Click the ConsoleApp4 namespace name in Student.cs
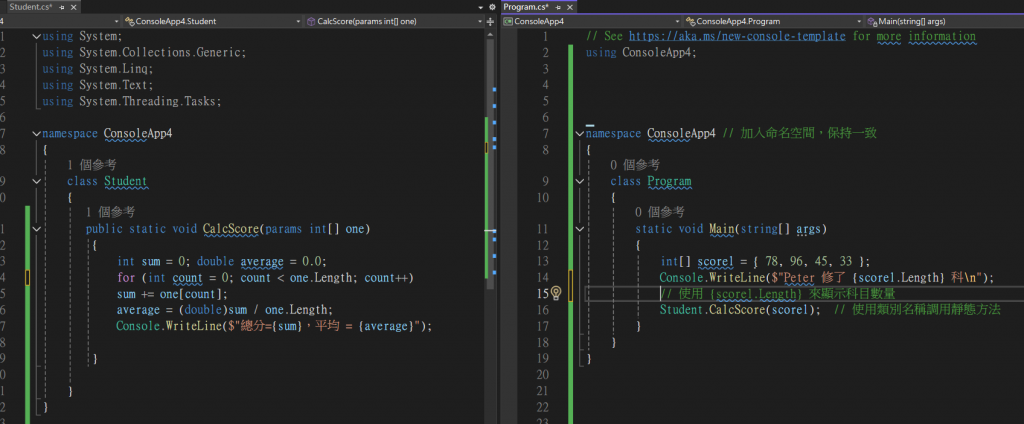 pyautogui.click(x=138, y=133)
